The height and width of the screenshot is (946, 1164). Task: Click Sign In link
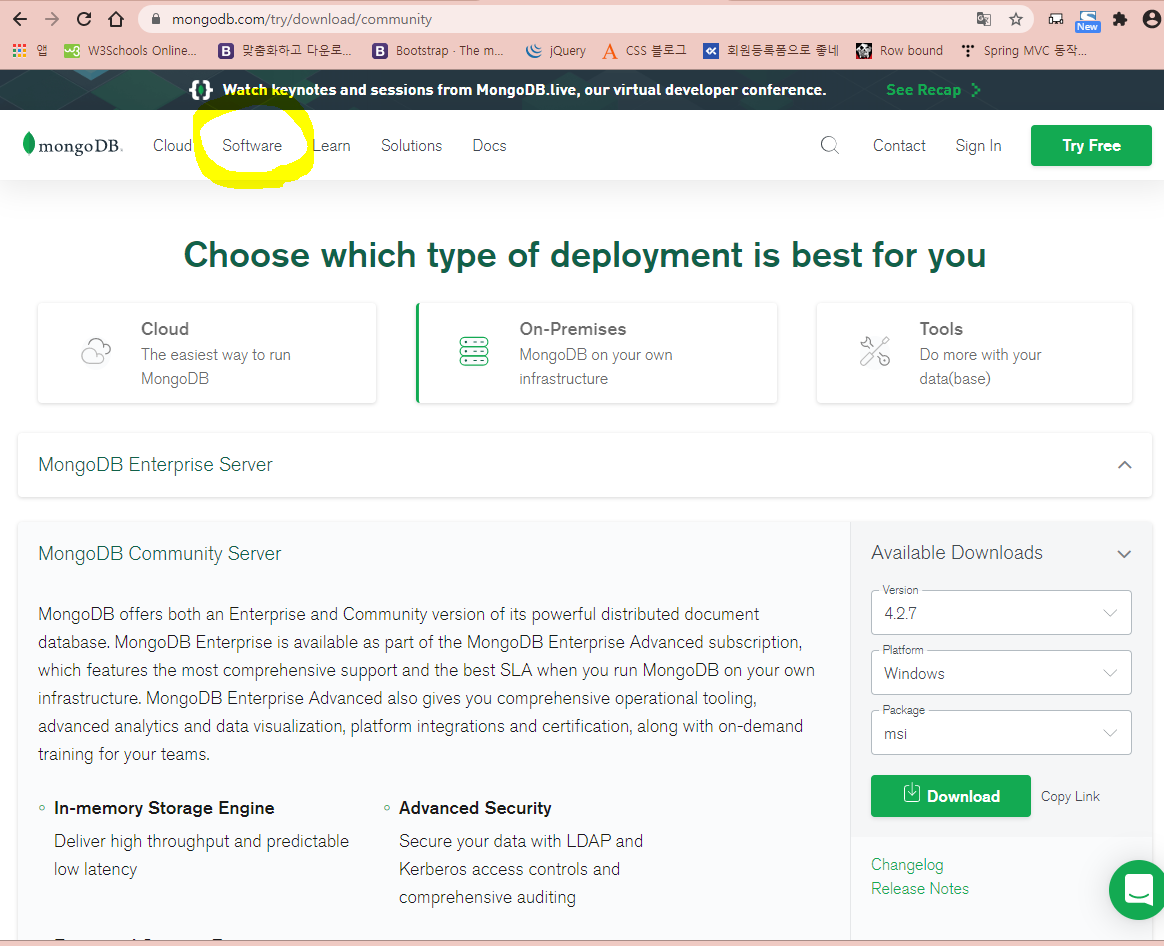pos(978,146)
